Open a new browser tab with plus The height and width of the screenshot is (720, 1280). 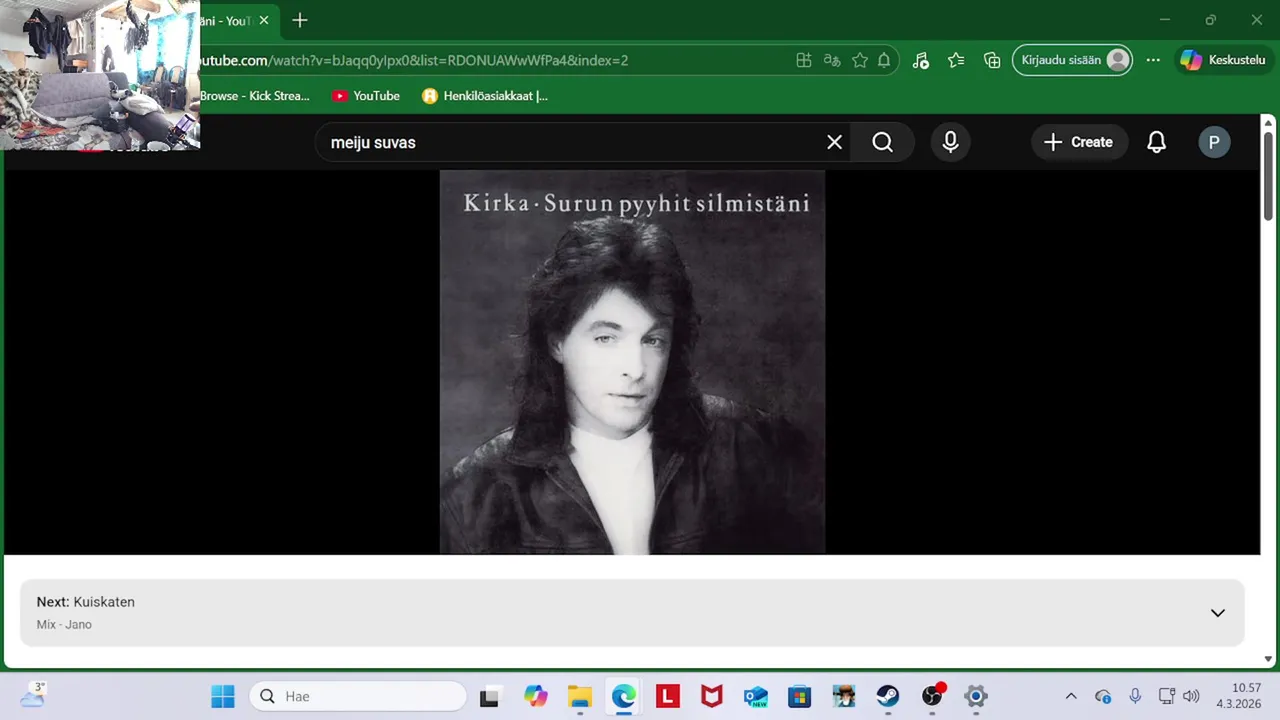[299, 20]
